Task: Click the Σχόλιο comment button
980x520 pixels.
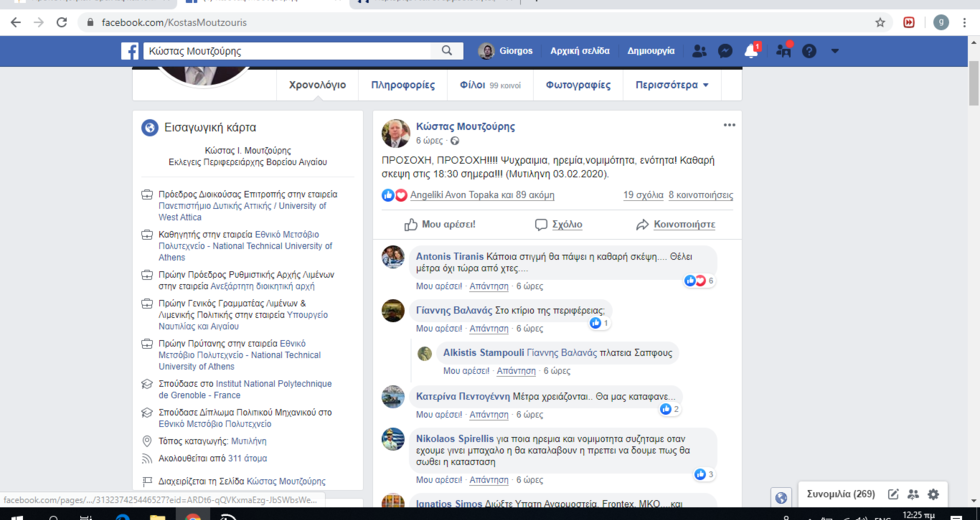Action: click(559, 224)
